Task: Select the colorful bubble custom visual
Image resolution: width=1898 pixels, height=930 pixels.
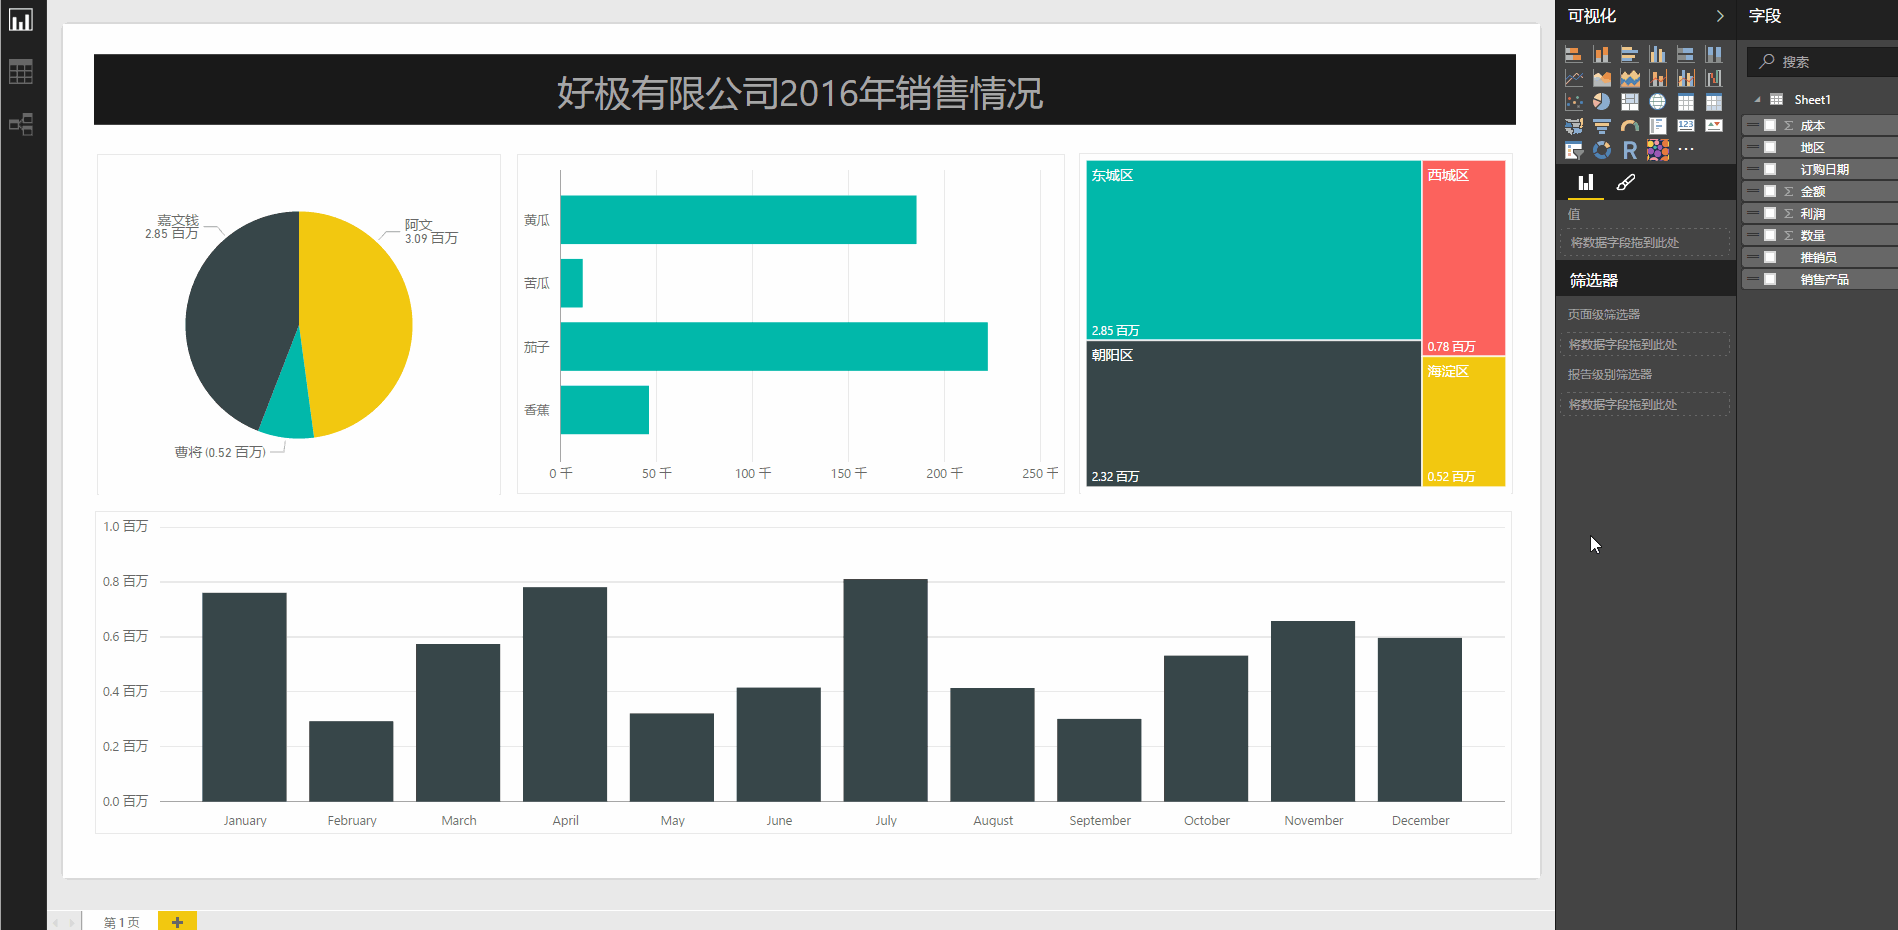Action: click(x=1657, y=150)
